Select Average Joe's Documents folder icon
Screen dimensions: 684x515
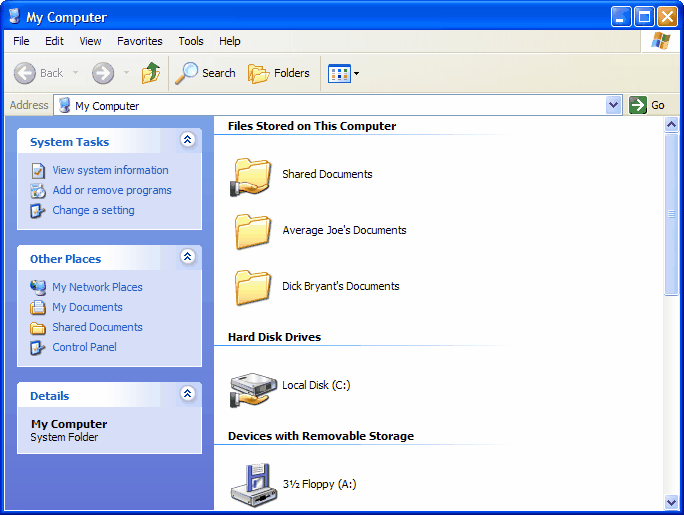(253, 231)
